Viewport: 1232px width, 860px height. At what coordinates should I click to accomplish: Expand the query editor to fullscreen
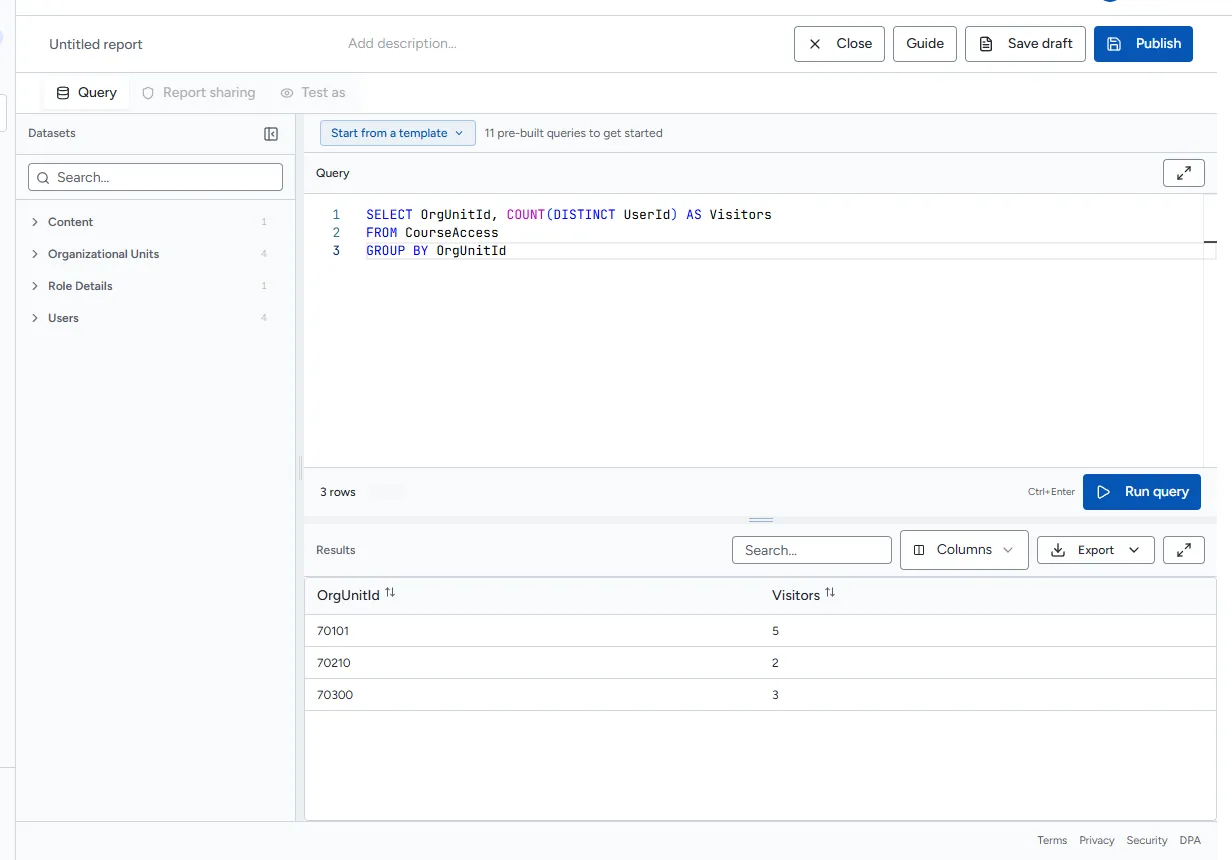pos(1184,173)
